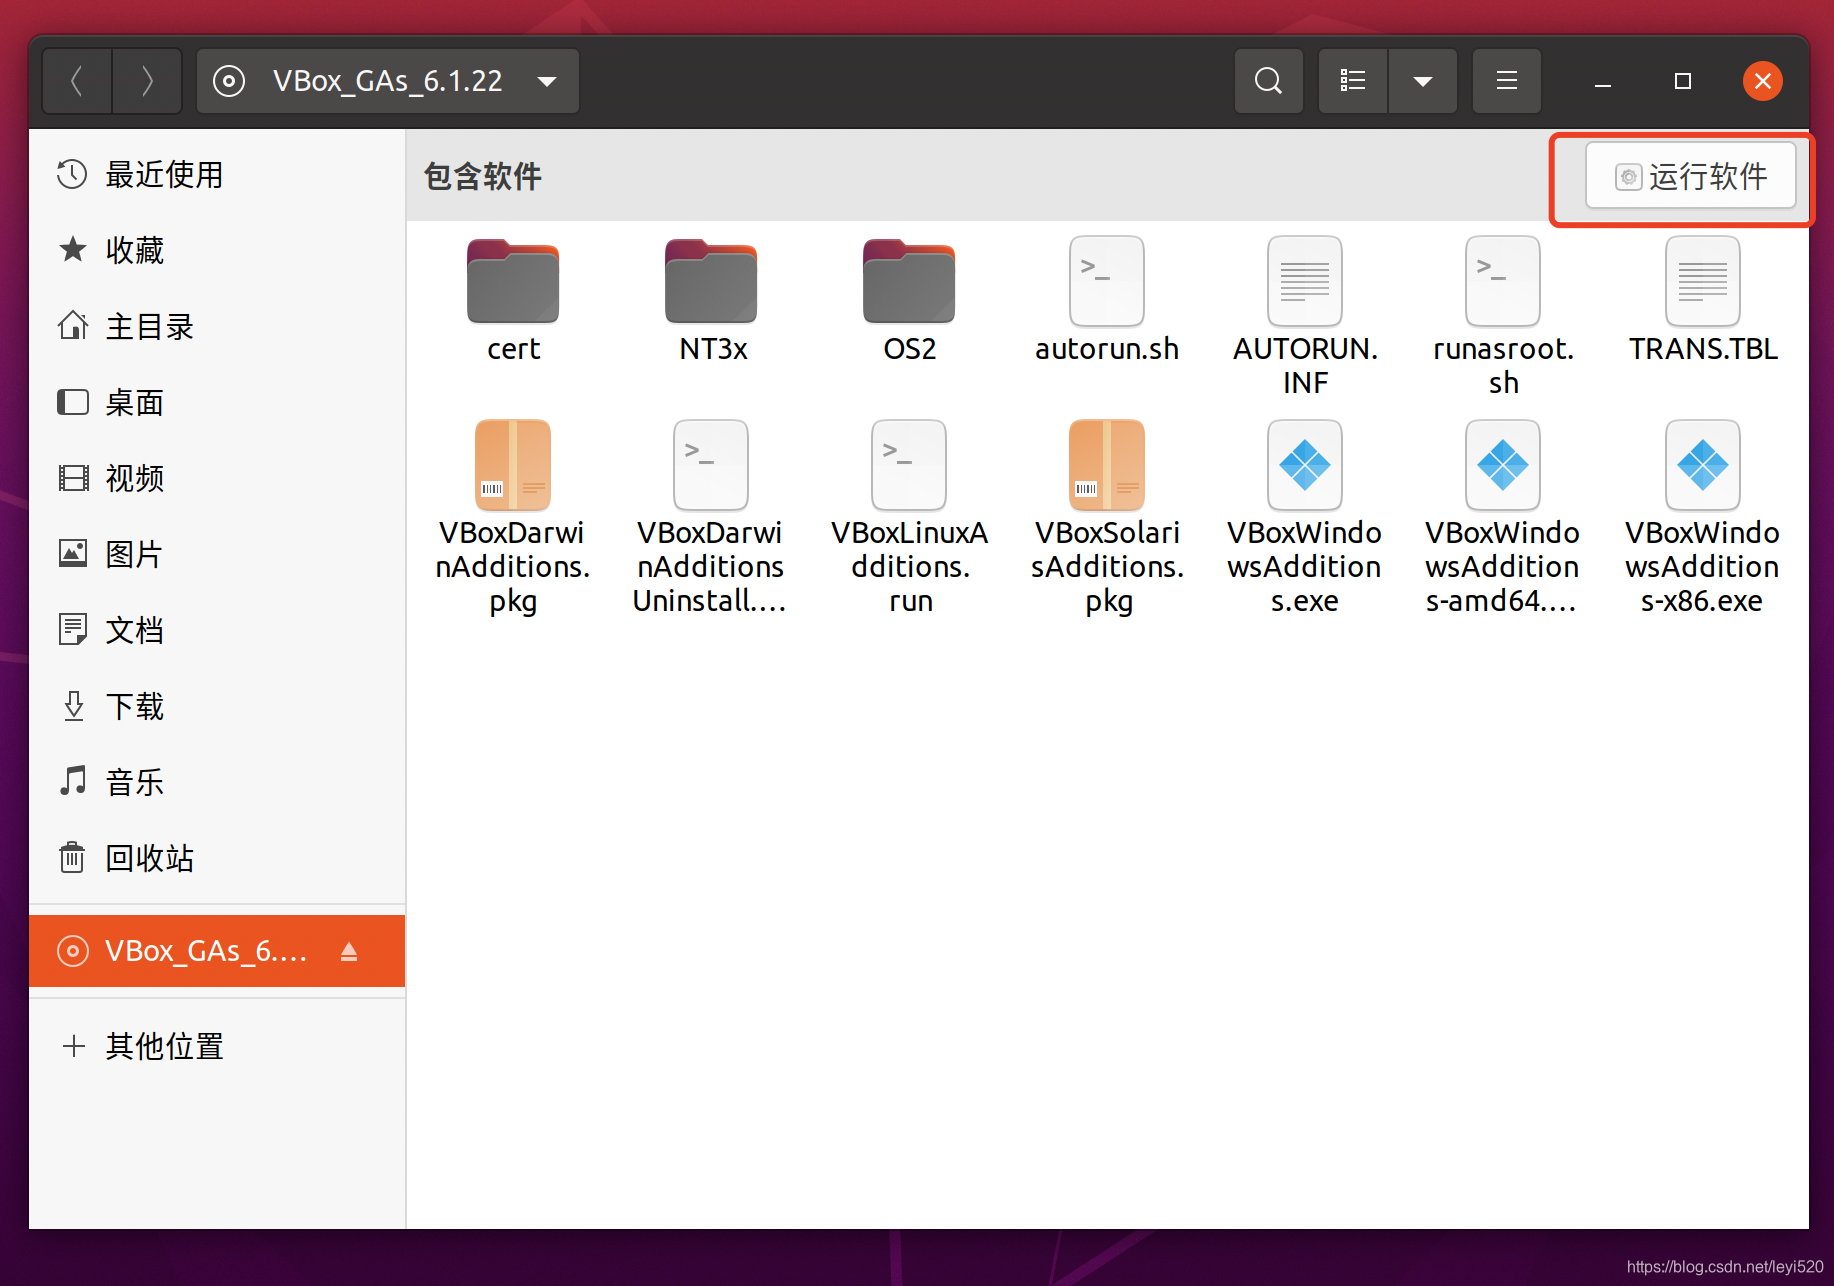Select the AUTORUN.INF file icon
Viewport: 1834px width, 1286px height.
(x=1305, y=281)
